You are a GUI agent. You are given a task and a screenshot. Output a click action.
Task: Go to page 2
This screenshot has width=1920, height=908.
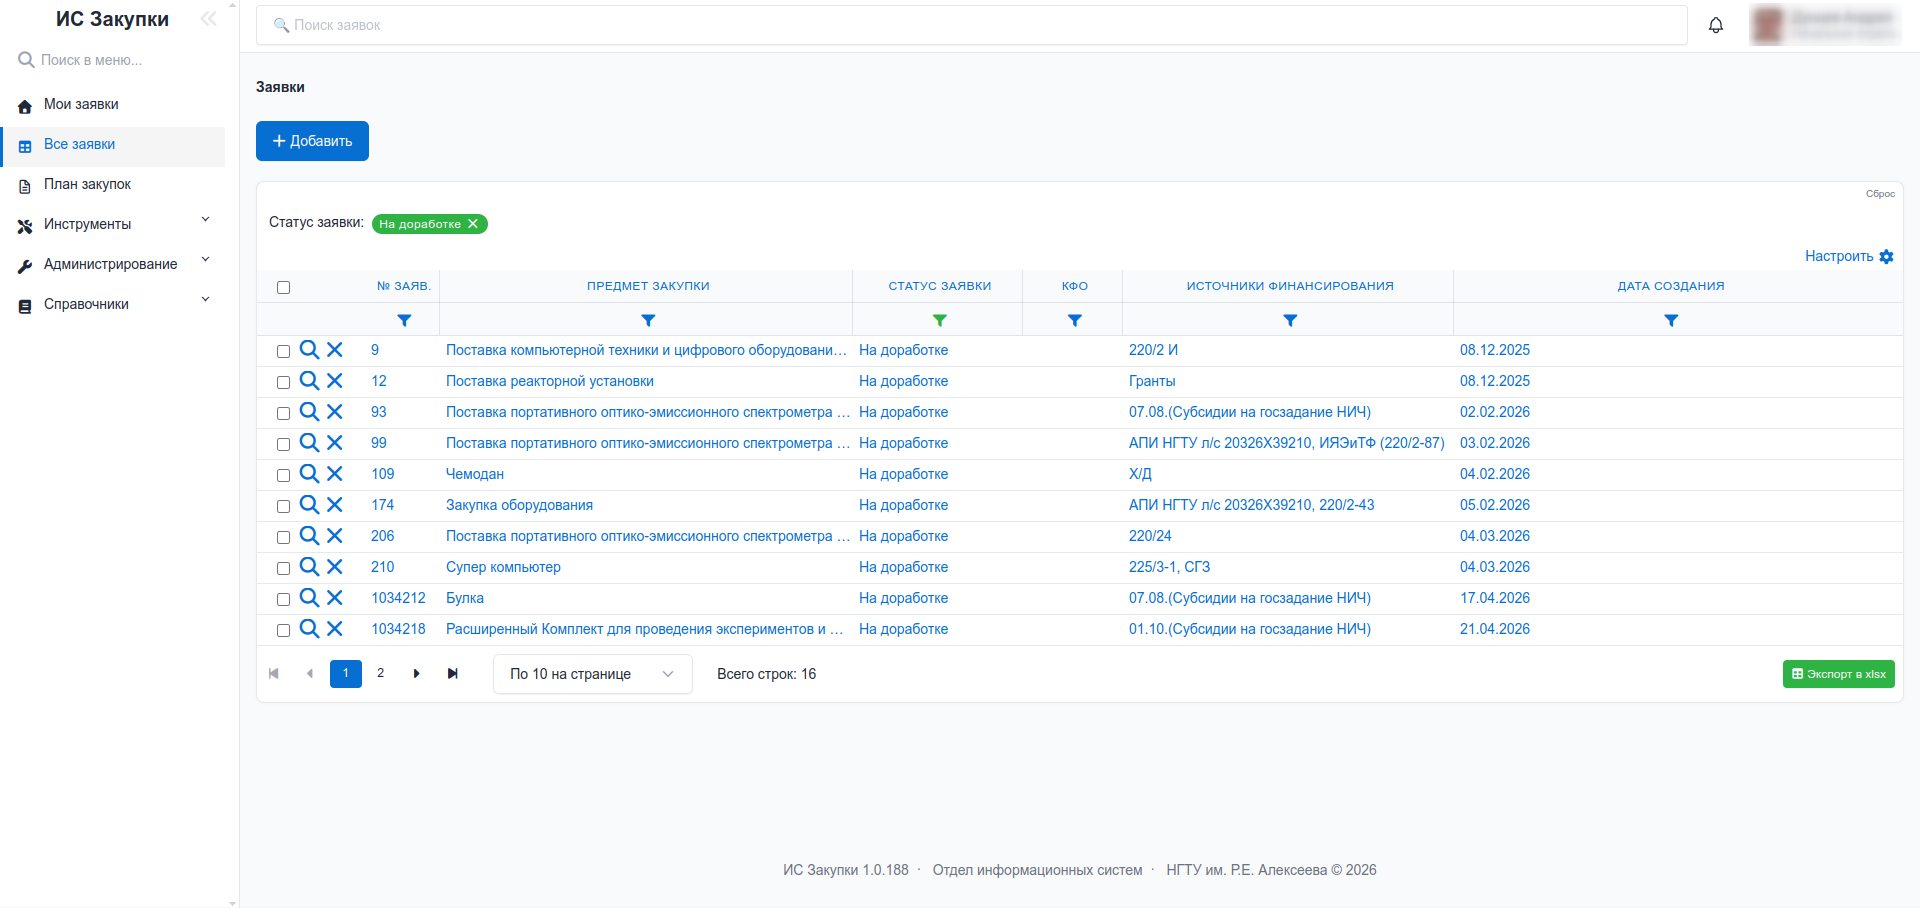pos(380,674)
